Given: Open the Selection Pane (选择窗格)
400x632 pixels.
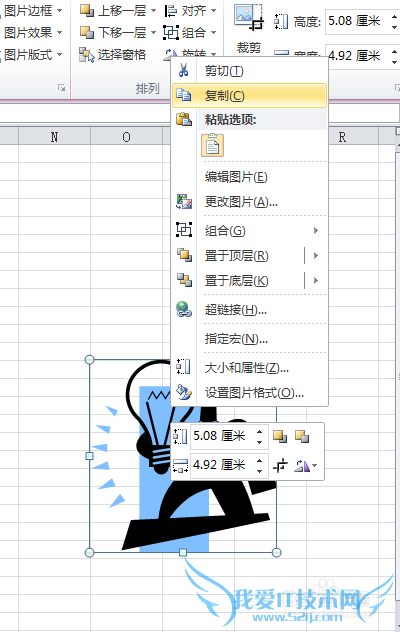Looking at the screenshot, I should tap(112, 55).
